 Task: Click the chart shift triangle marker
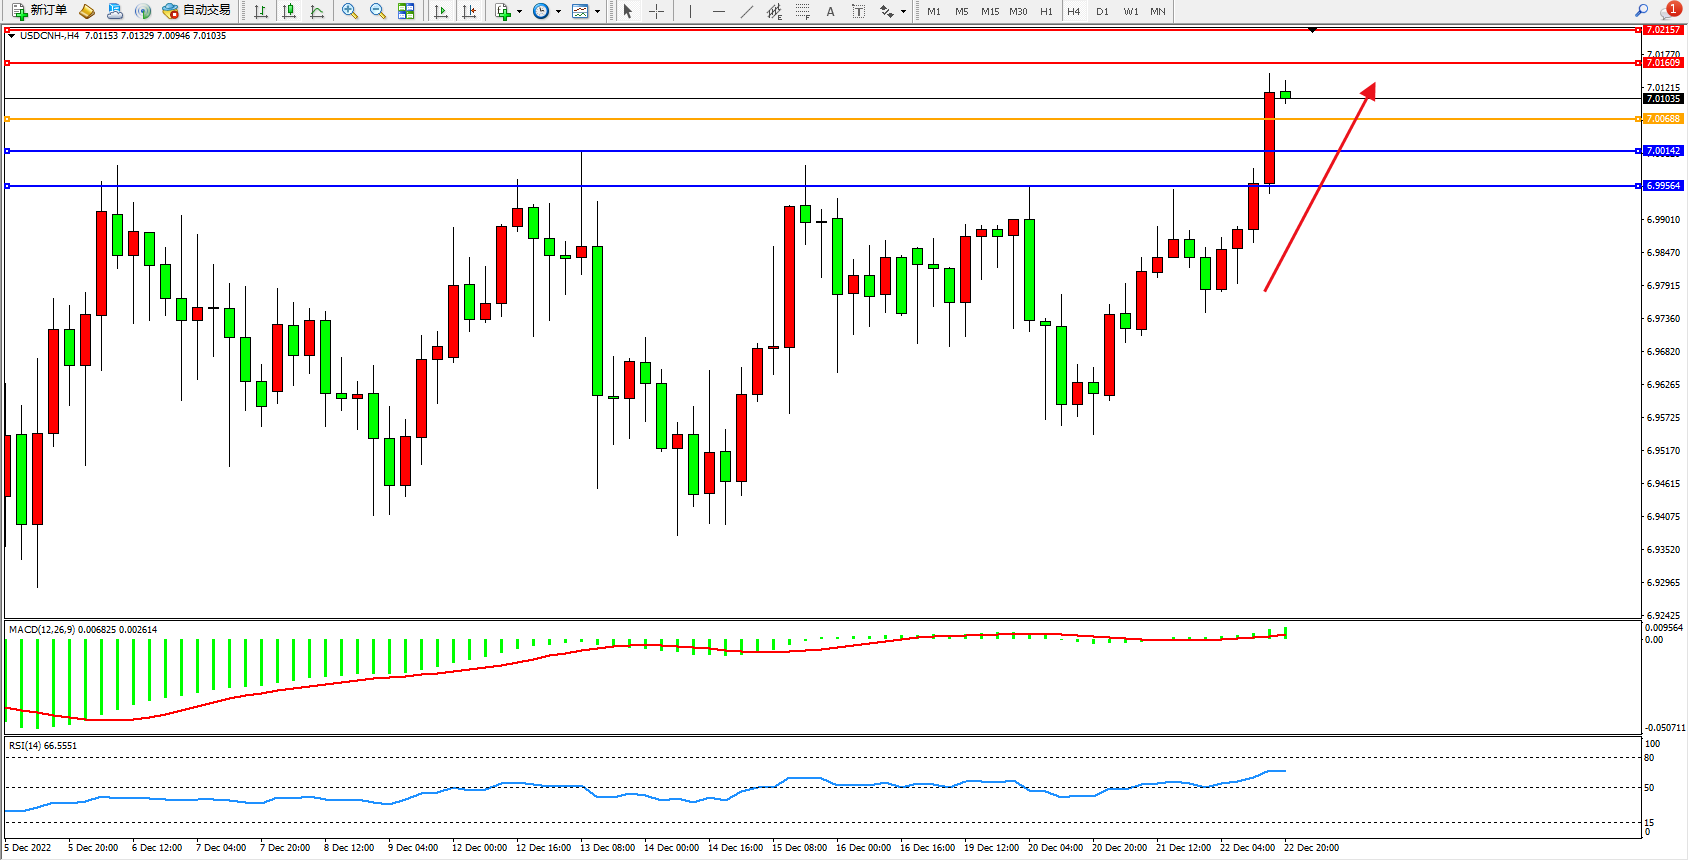(x=1312, y=30)
